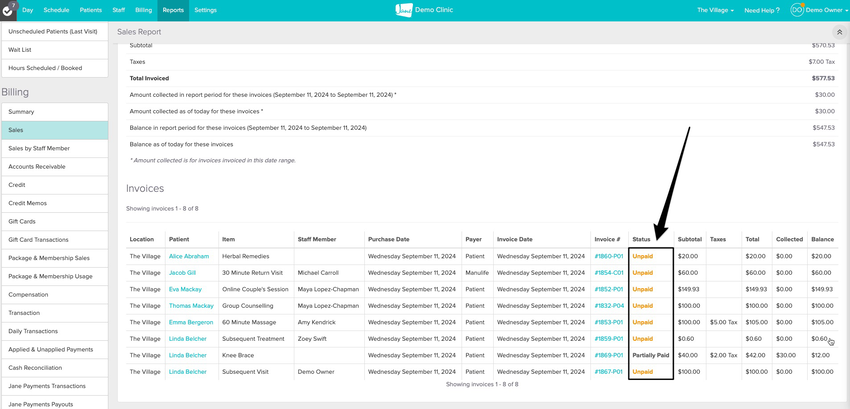Switch to the Staff tab
This screenshot has height=409, width=850.
(x=119, y=10)
